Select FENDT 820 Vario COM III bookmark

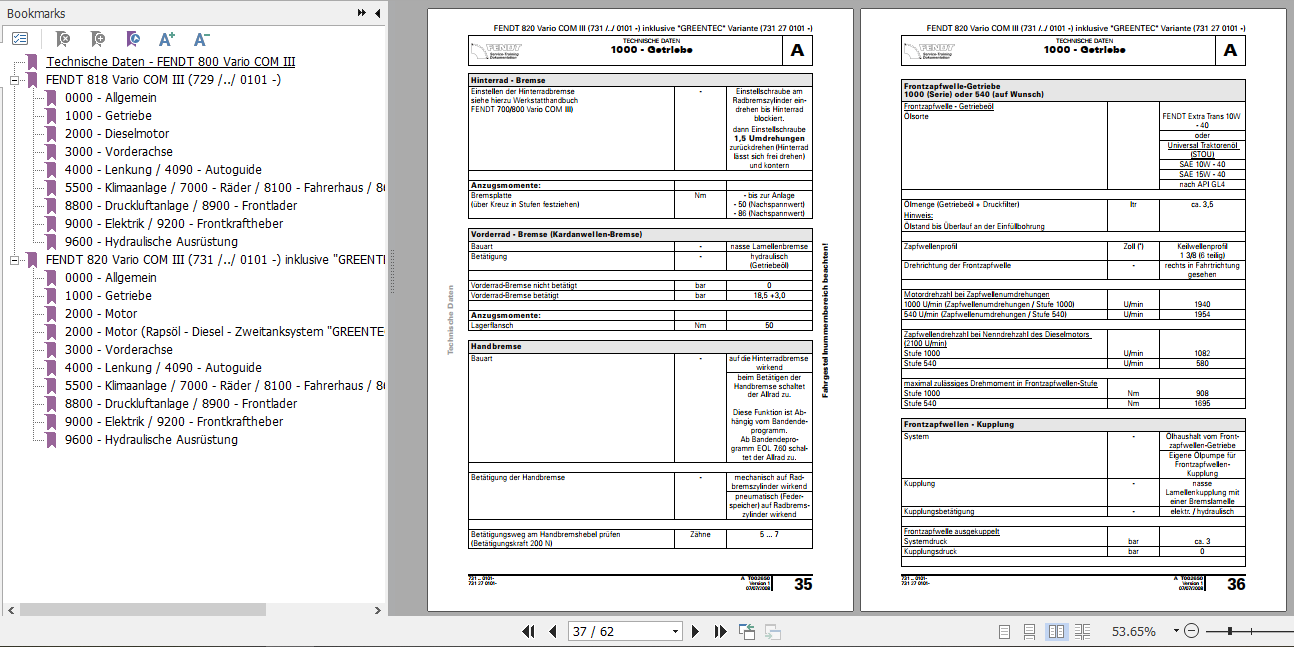click(215, 260)
